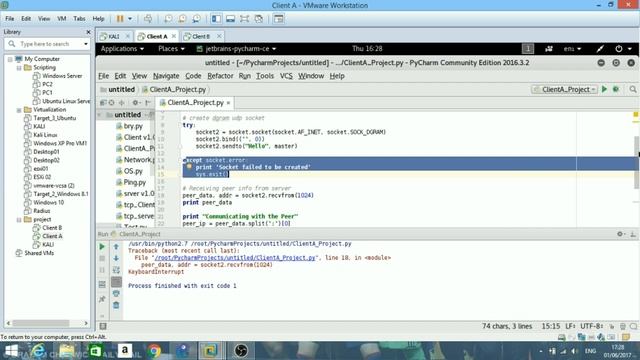Open the ClientA_Project.py traceback link
640x360 pixels.
(x=235, y=258)
